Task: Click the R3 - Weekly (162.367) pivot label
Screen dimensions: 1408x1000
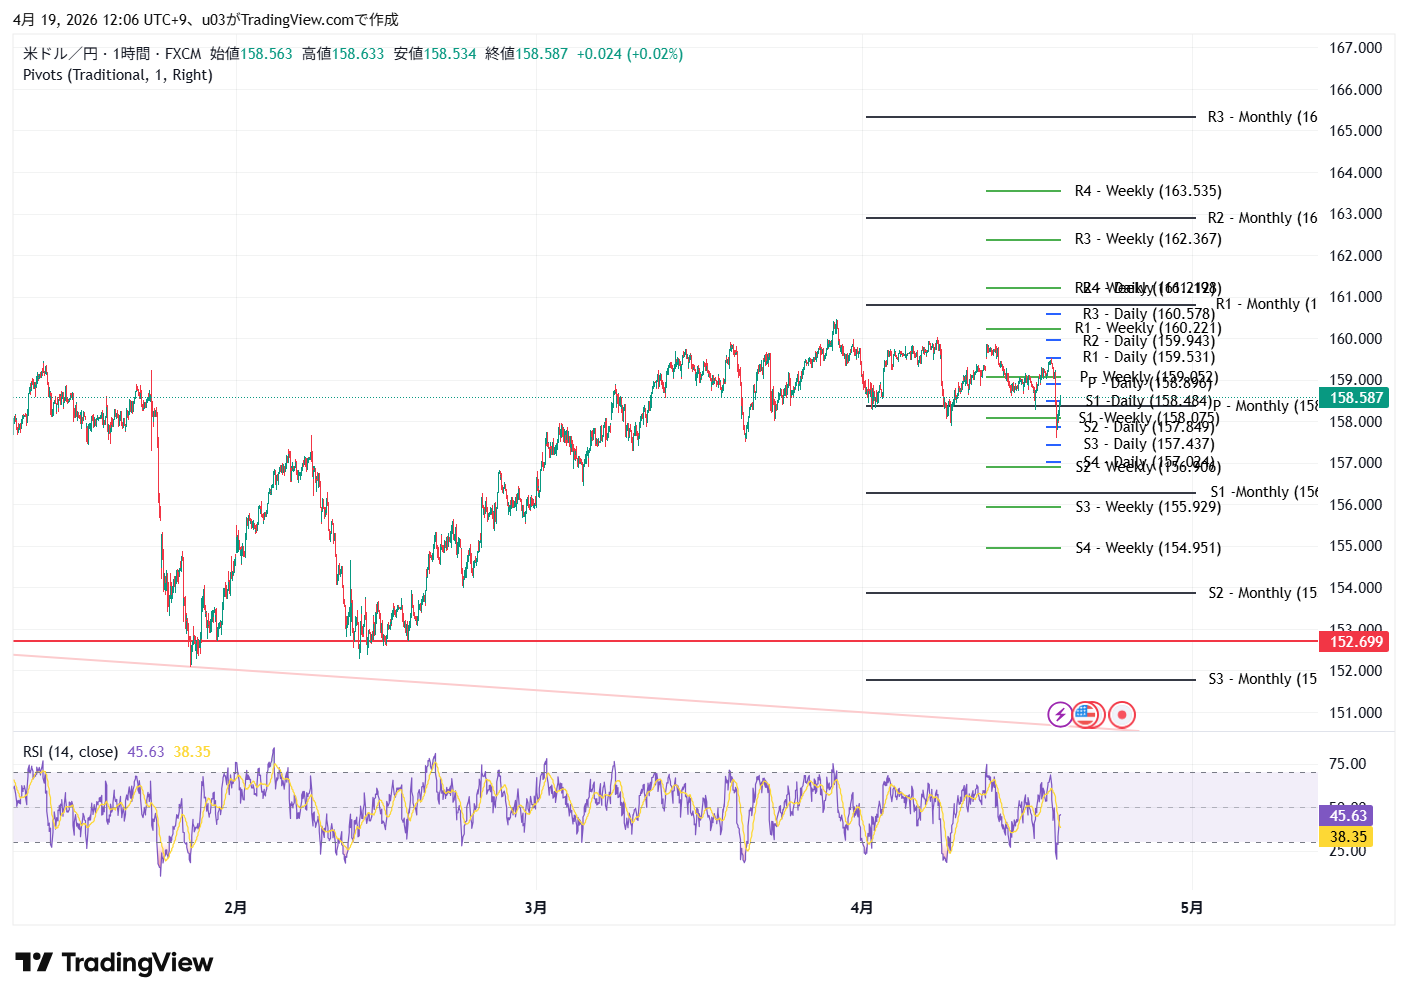Action: 1147,239
